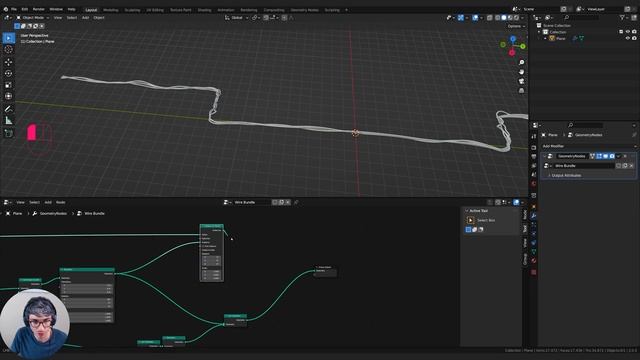Toggle Plane visibility eye in outliner
This screenshot has width=640, height=360.
pyautogui.click(x=628, y=38)
